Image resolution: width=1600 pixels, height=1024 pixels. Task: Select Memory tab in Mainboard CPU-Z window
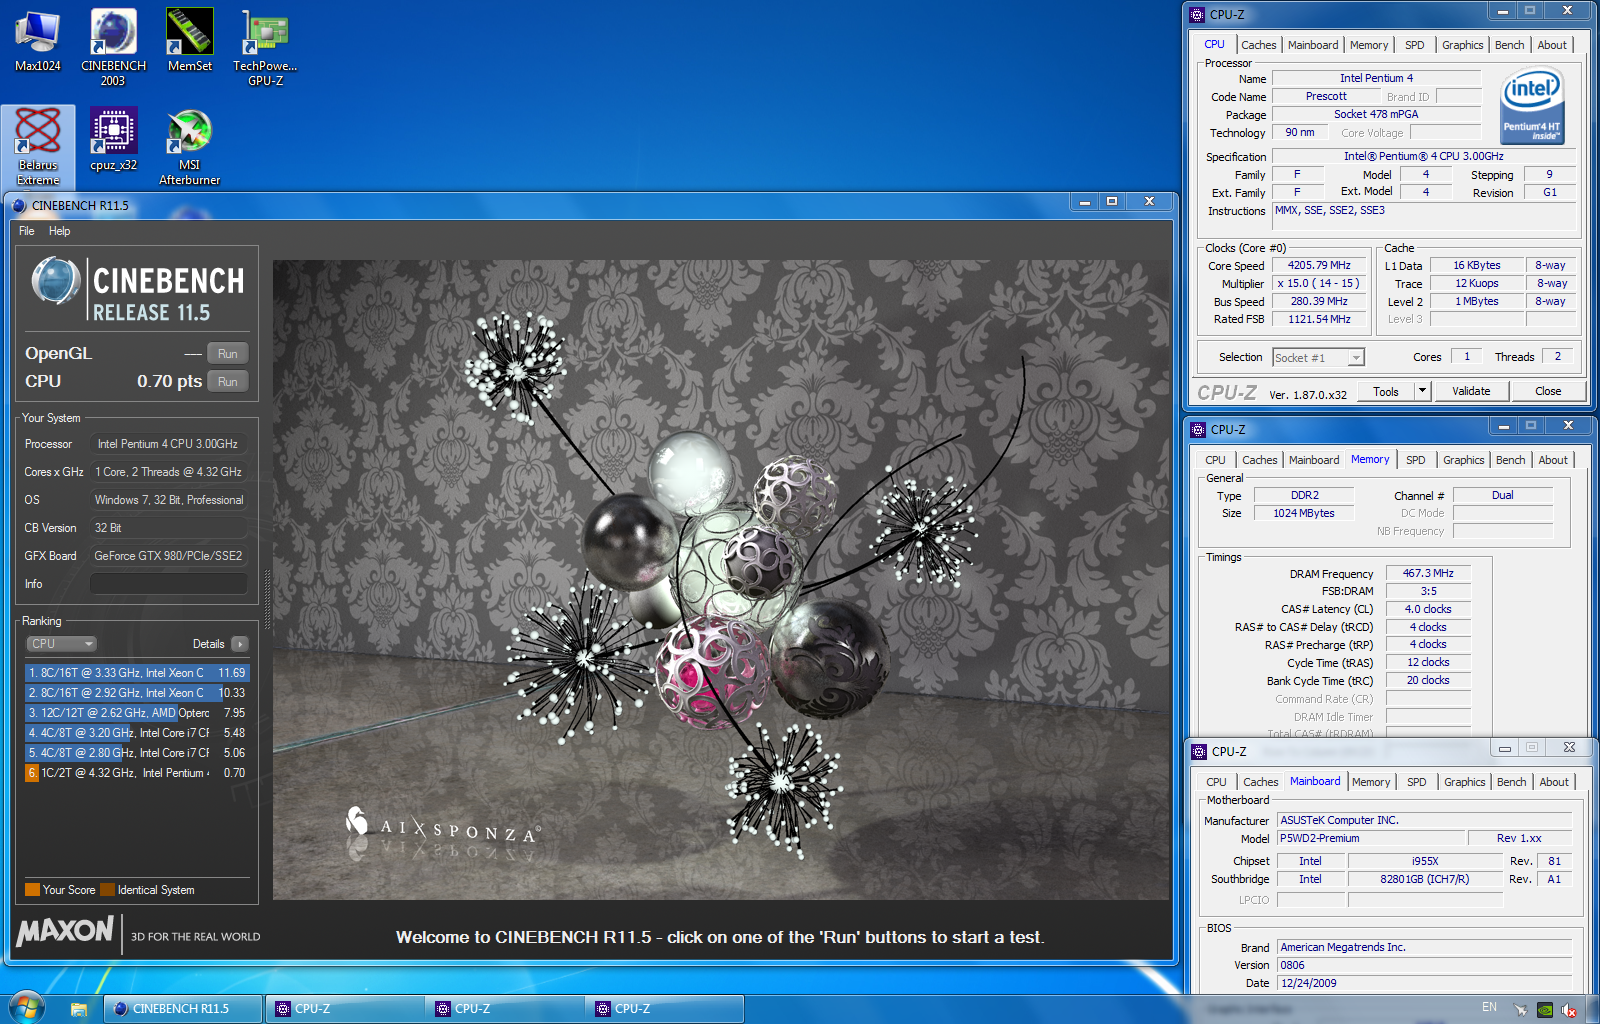click(x=1371, y=782)
